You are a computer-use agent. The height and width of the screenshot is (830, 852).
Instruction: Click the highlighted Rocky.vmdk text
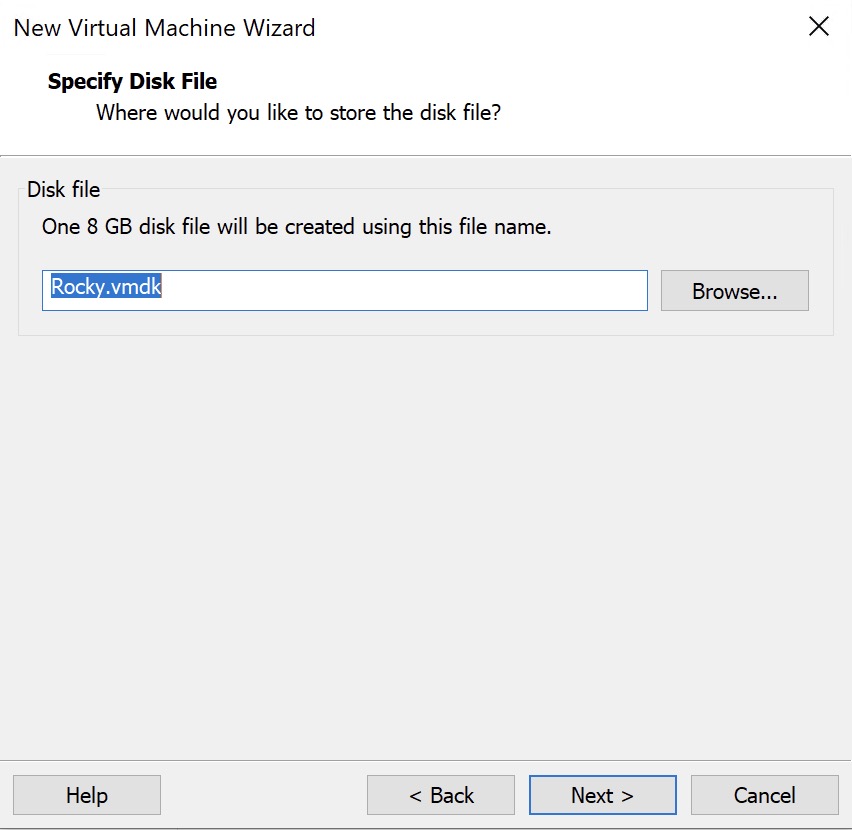(106, 287)
